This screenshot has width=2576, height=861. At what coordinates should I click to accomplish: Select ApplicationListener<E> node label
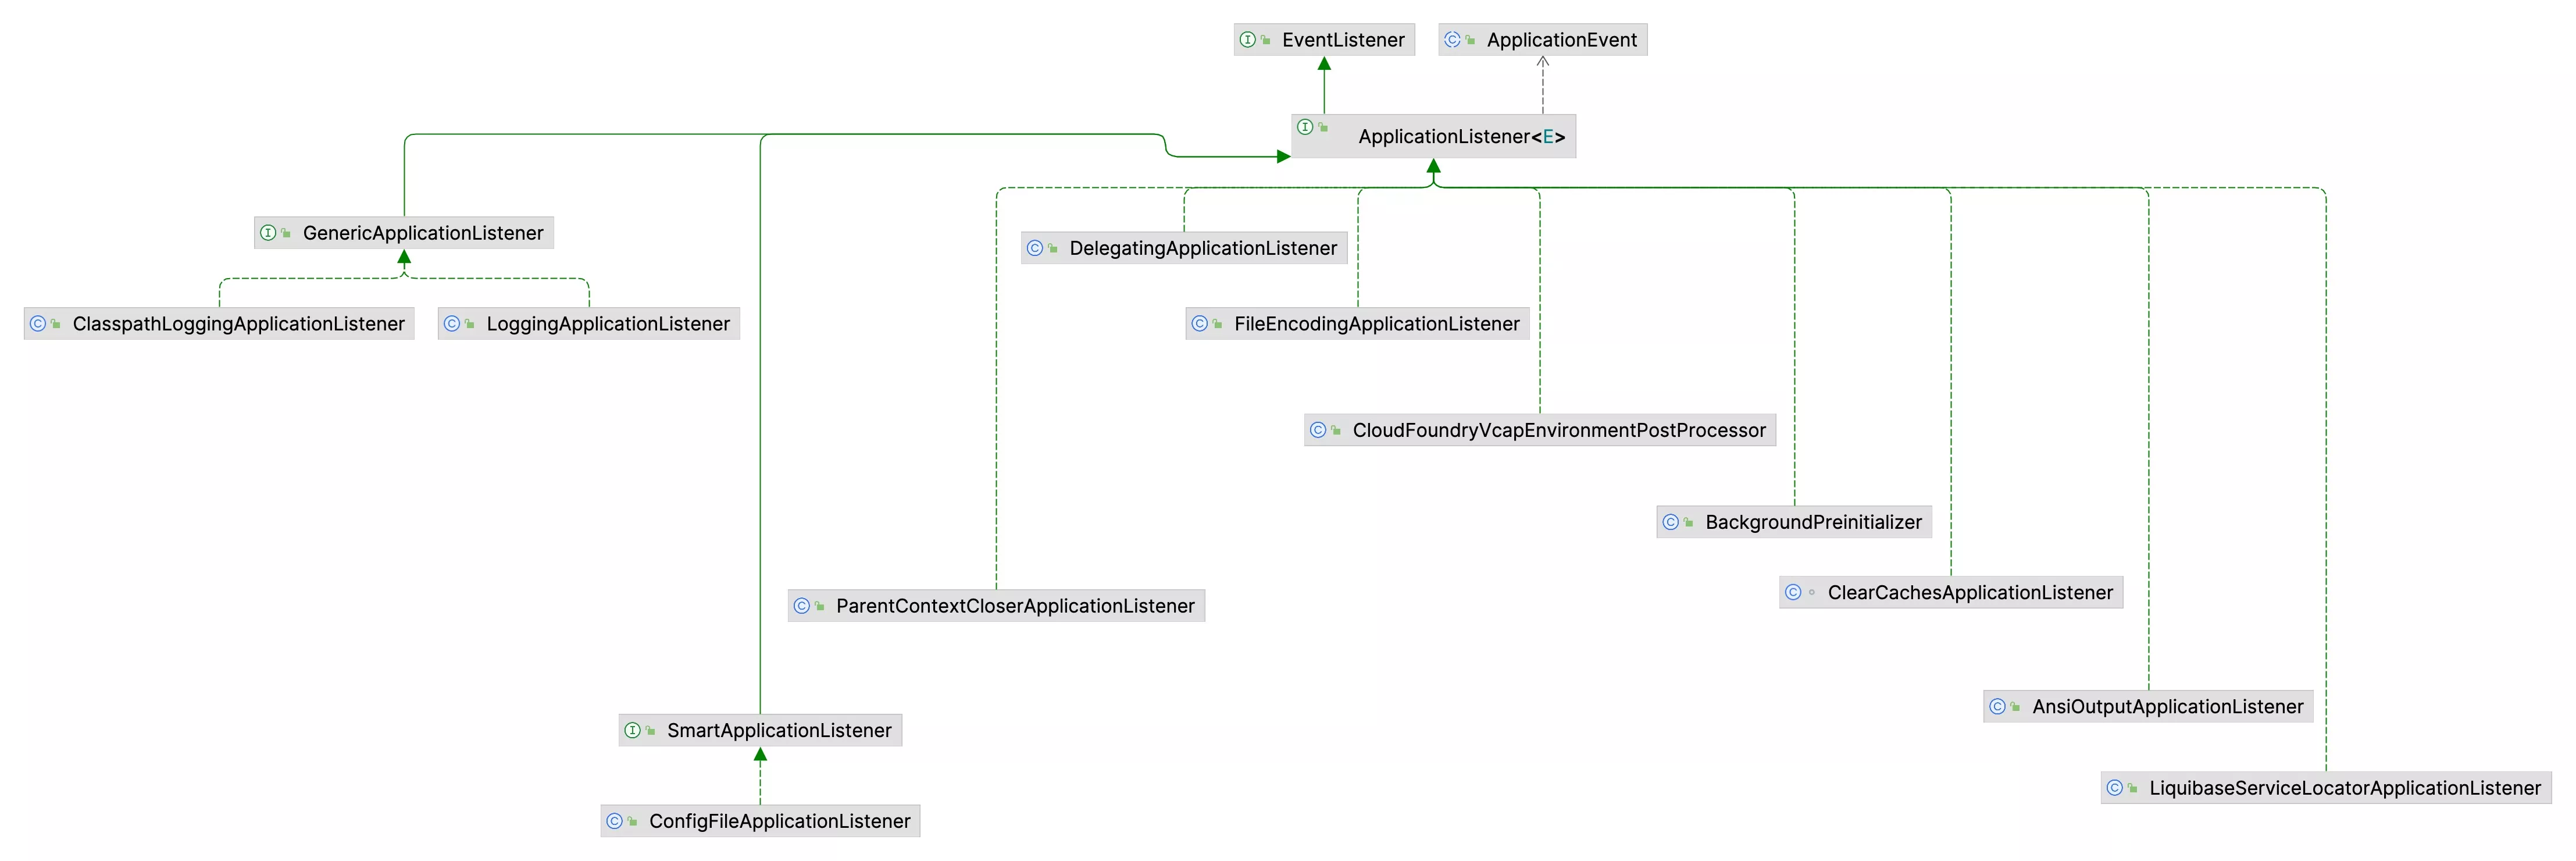click(1461, 137)
